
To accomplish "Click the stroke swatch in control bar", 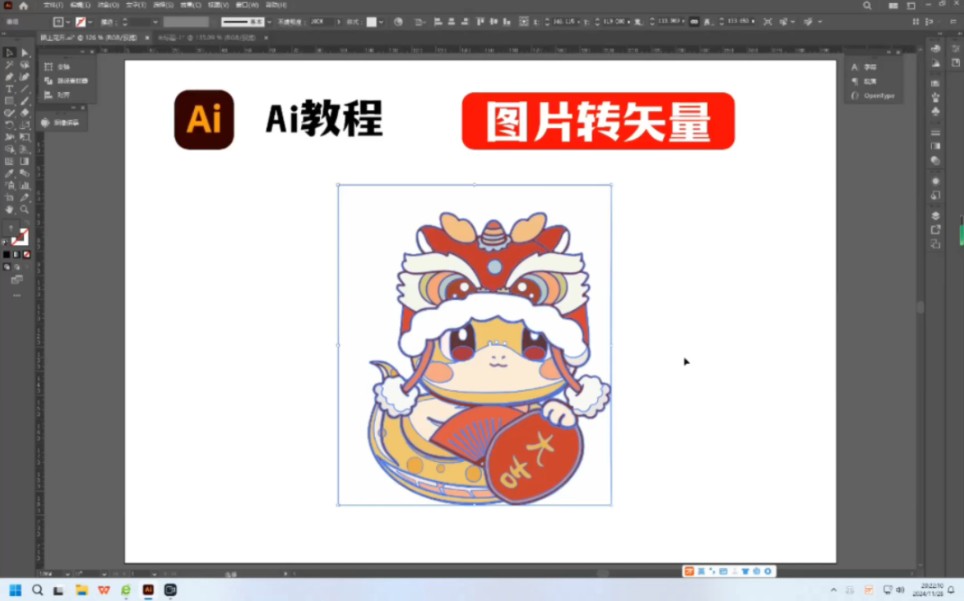I will pyautogui.click(x=81, y=22).
